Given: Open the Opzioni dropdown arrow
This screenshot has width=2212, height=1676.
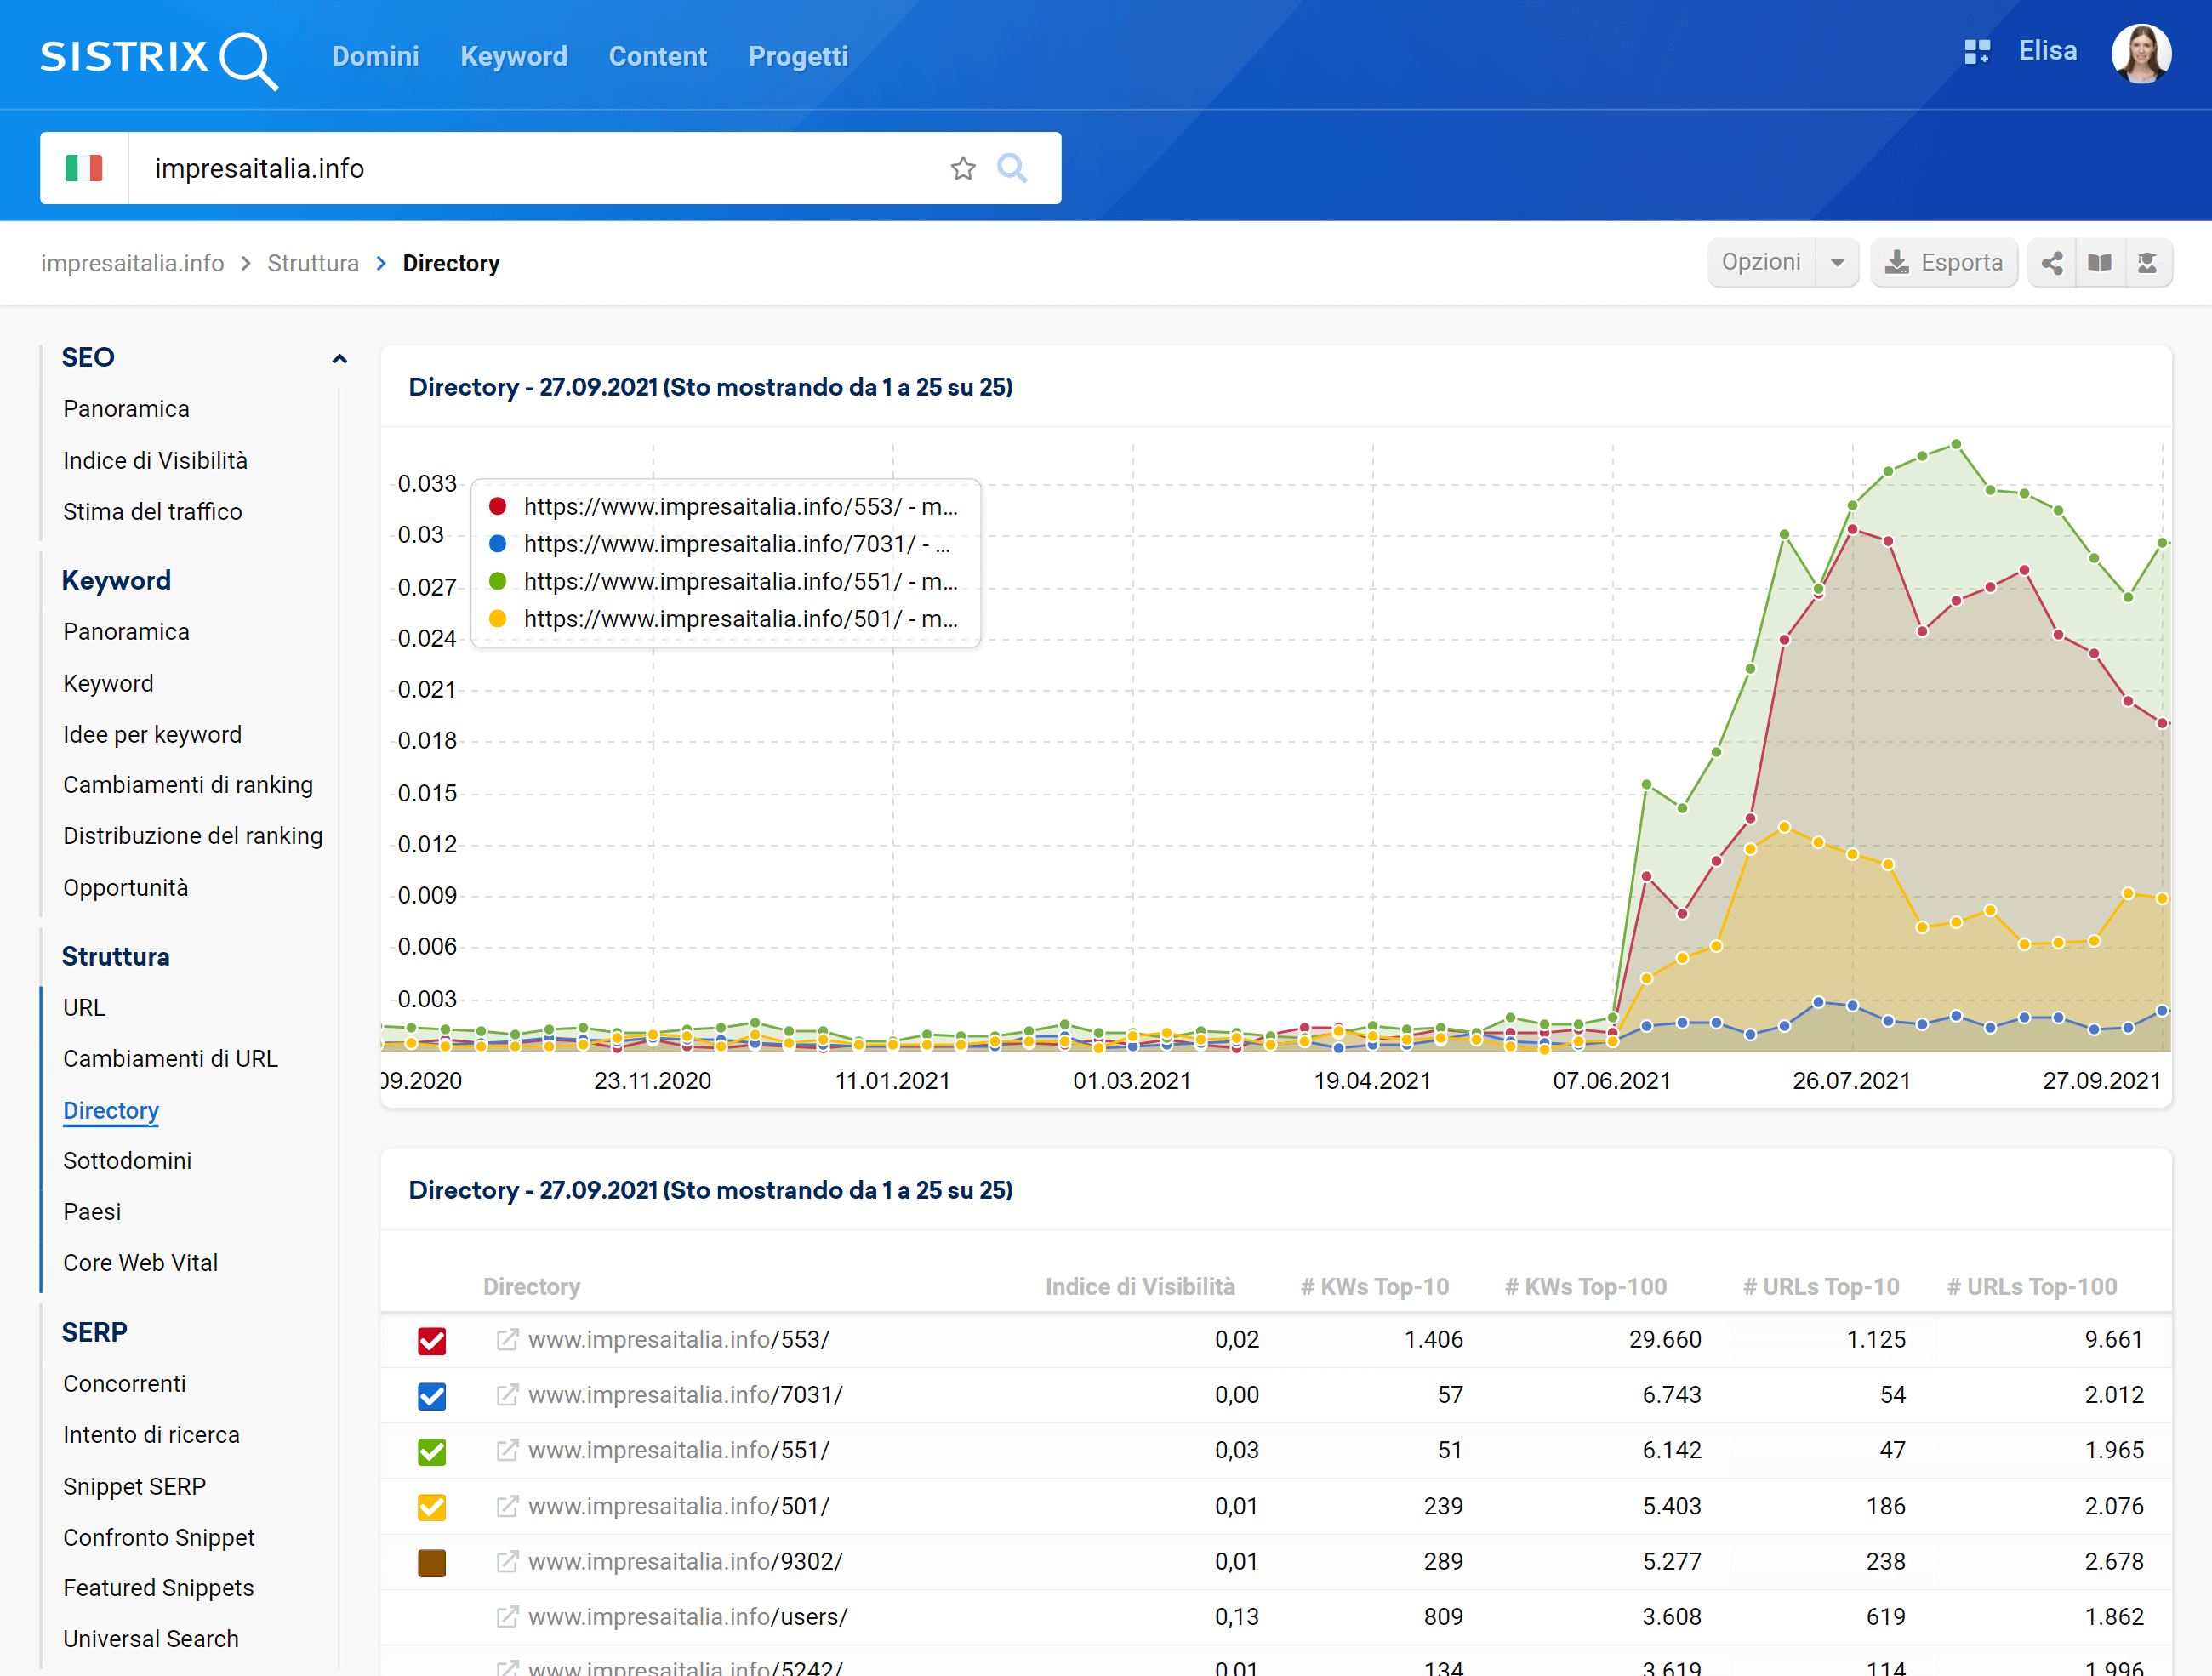Looking at the screenshot, I should pos(1837,263).
